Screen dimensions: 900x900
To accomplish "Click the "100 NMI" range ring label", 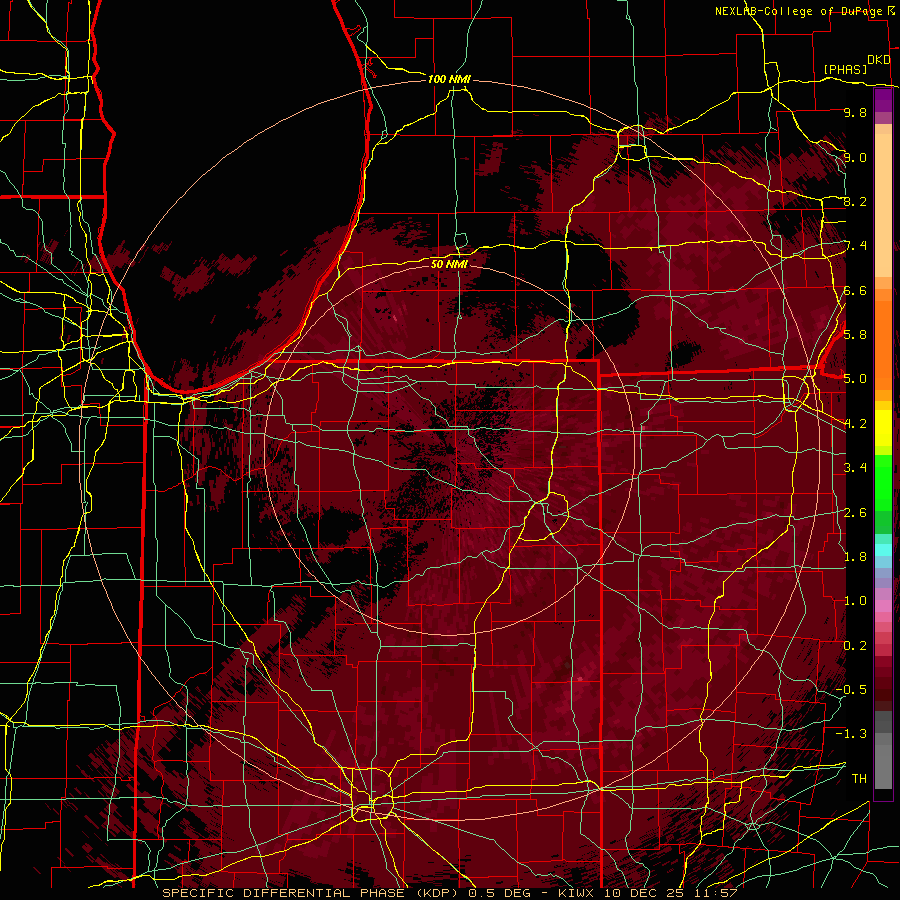I will pyautogui.click(x=449, y=79).
